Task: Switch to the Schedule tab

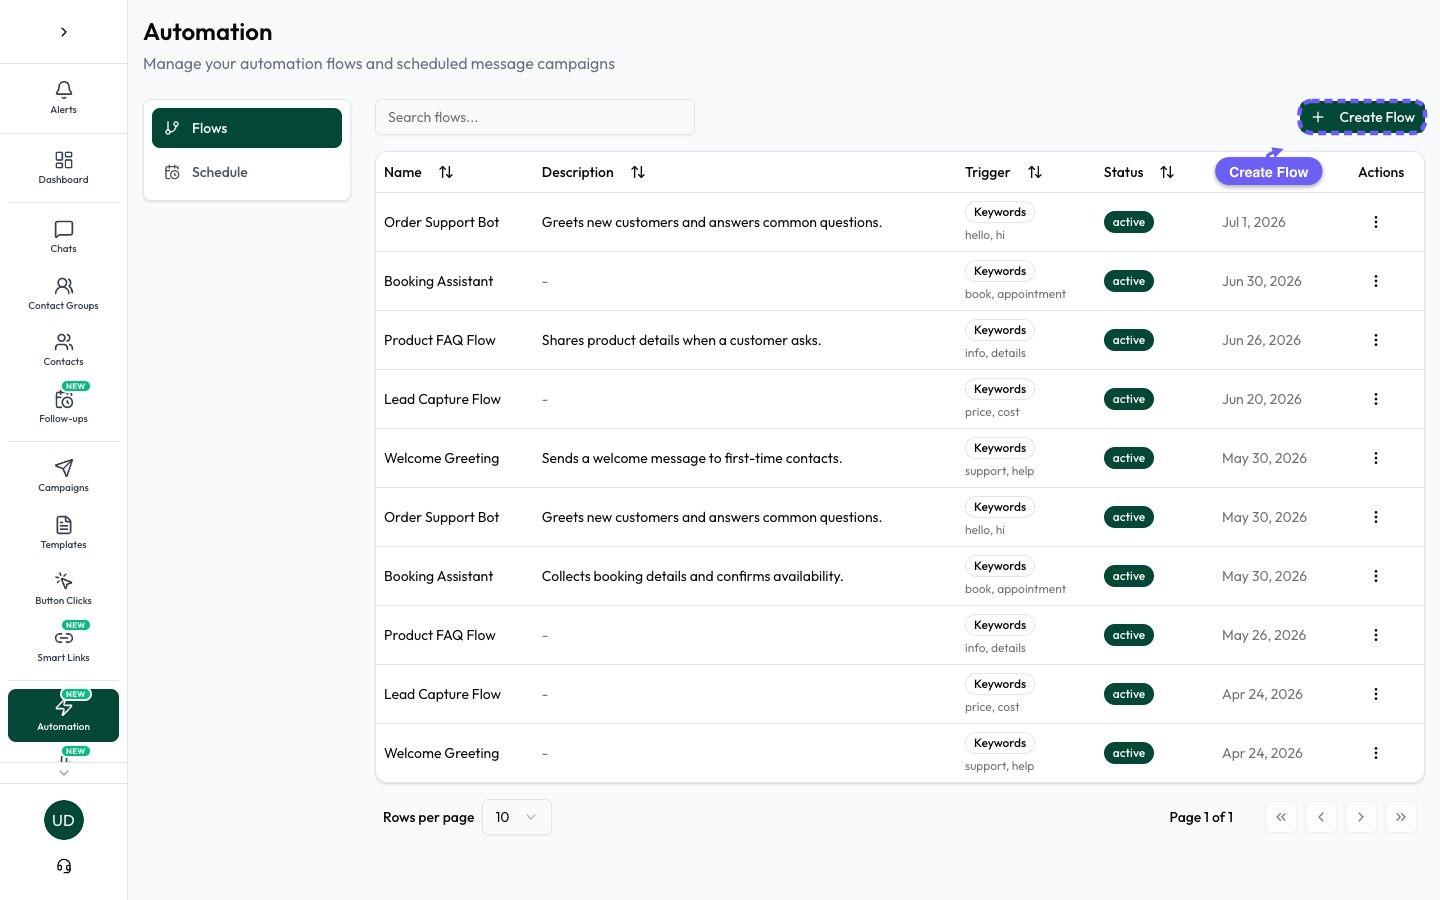Action: point(247,172)
